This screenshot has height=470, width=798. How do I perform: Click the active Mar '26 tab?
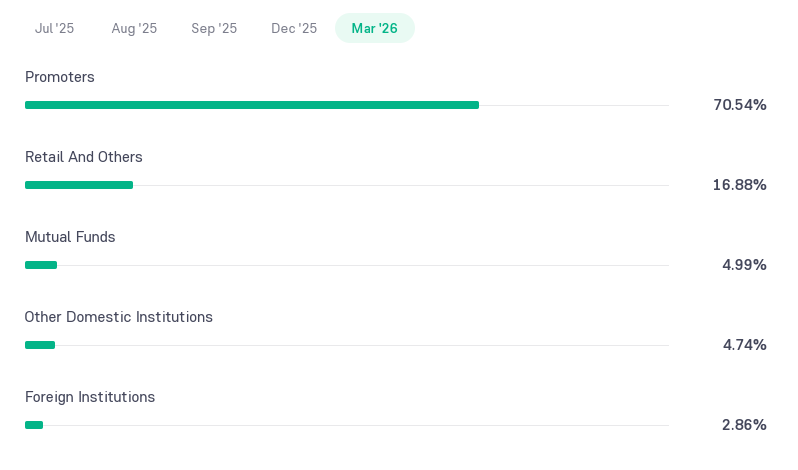pyautogui.click(x=375, y=28)
